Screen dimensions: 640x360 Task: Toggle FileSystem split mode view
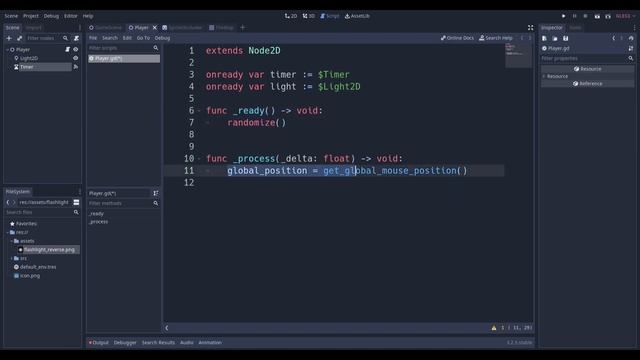point(76,202)
